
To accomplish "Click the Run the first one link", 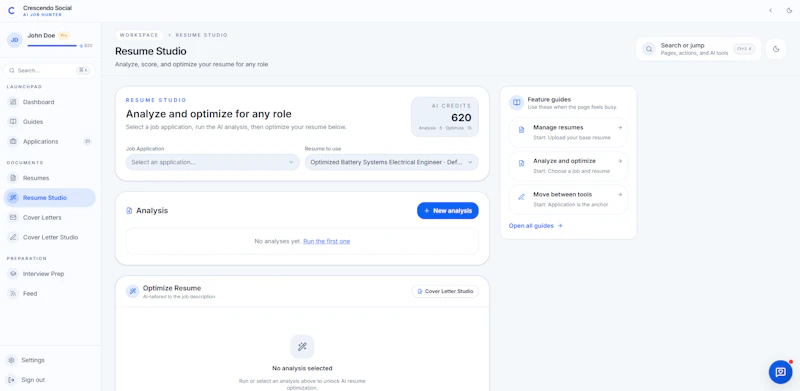I will point(327,241).
